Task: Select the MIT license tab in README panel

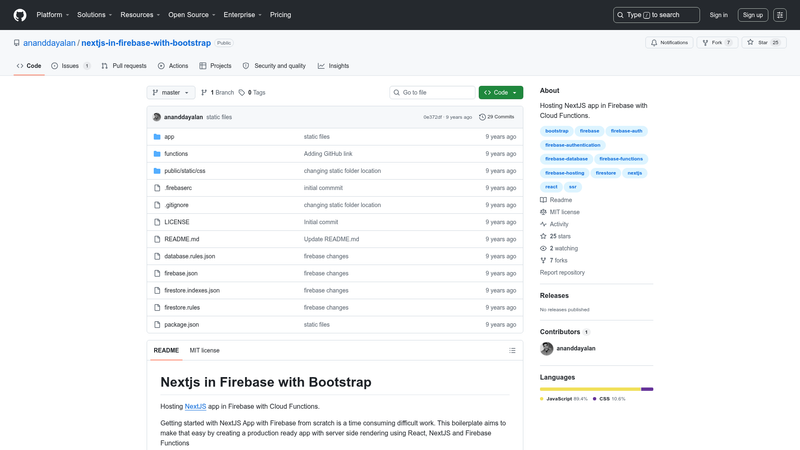Action: 205,351
